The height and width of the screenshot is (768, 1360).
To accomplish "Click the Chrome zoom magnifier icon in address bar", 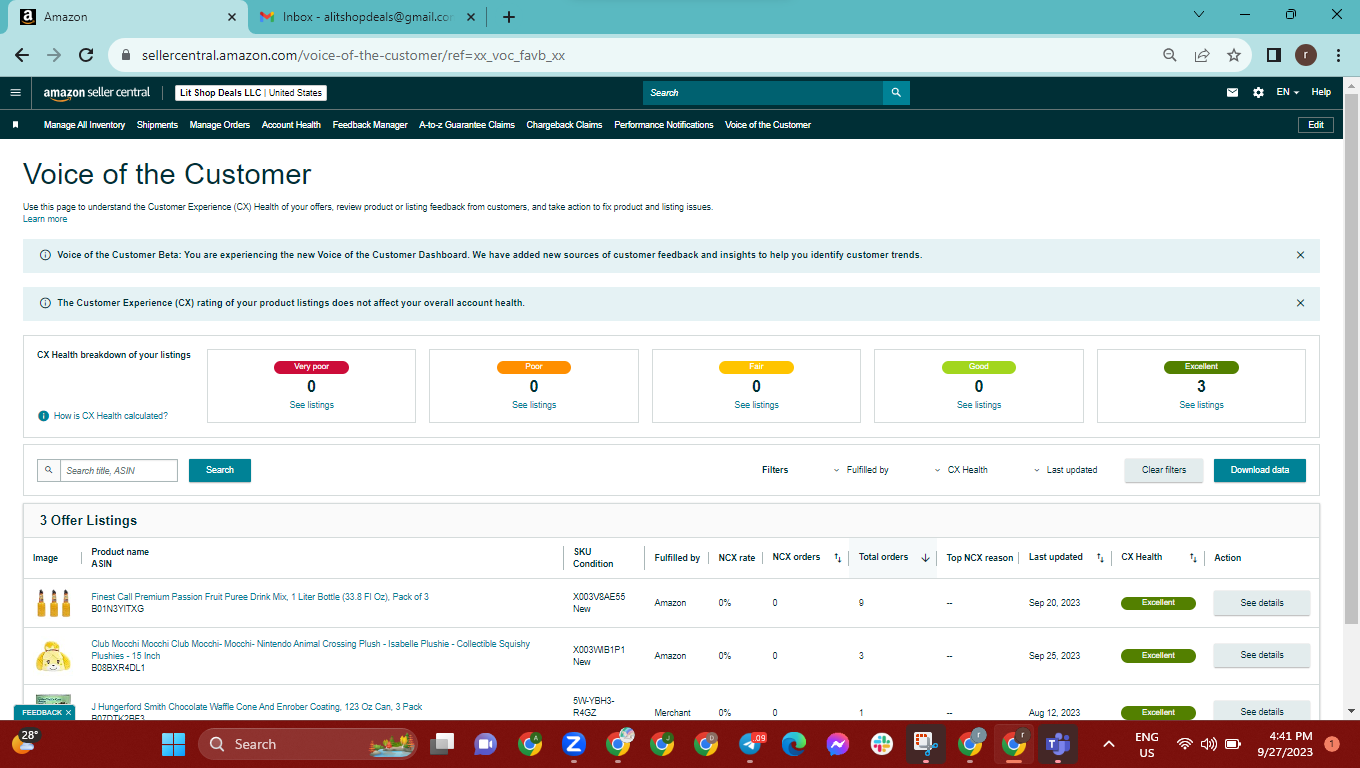I will [1169, 56].
